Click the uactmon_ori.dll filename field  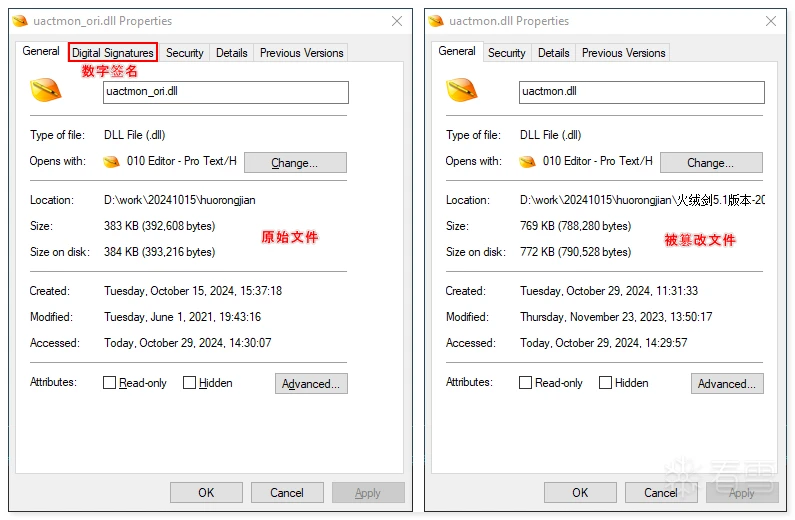tap(226, 92)
